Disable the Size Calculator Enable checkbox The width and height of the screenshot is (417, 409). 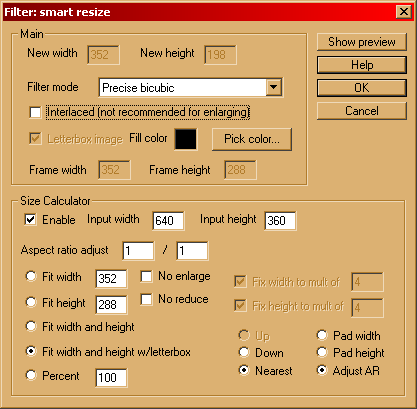click(x=30, y=220)
